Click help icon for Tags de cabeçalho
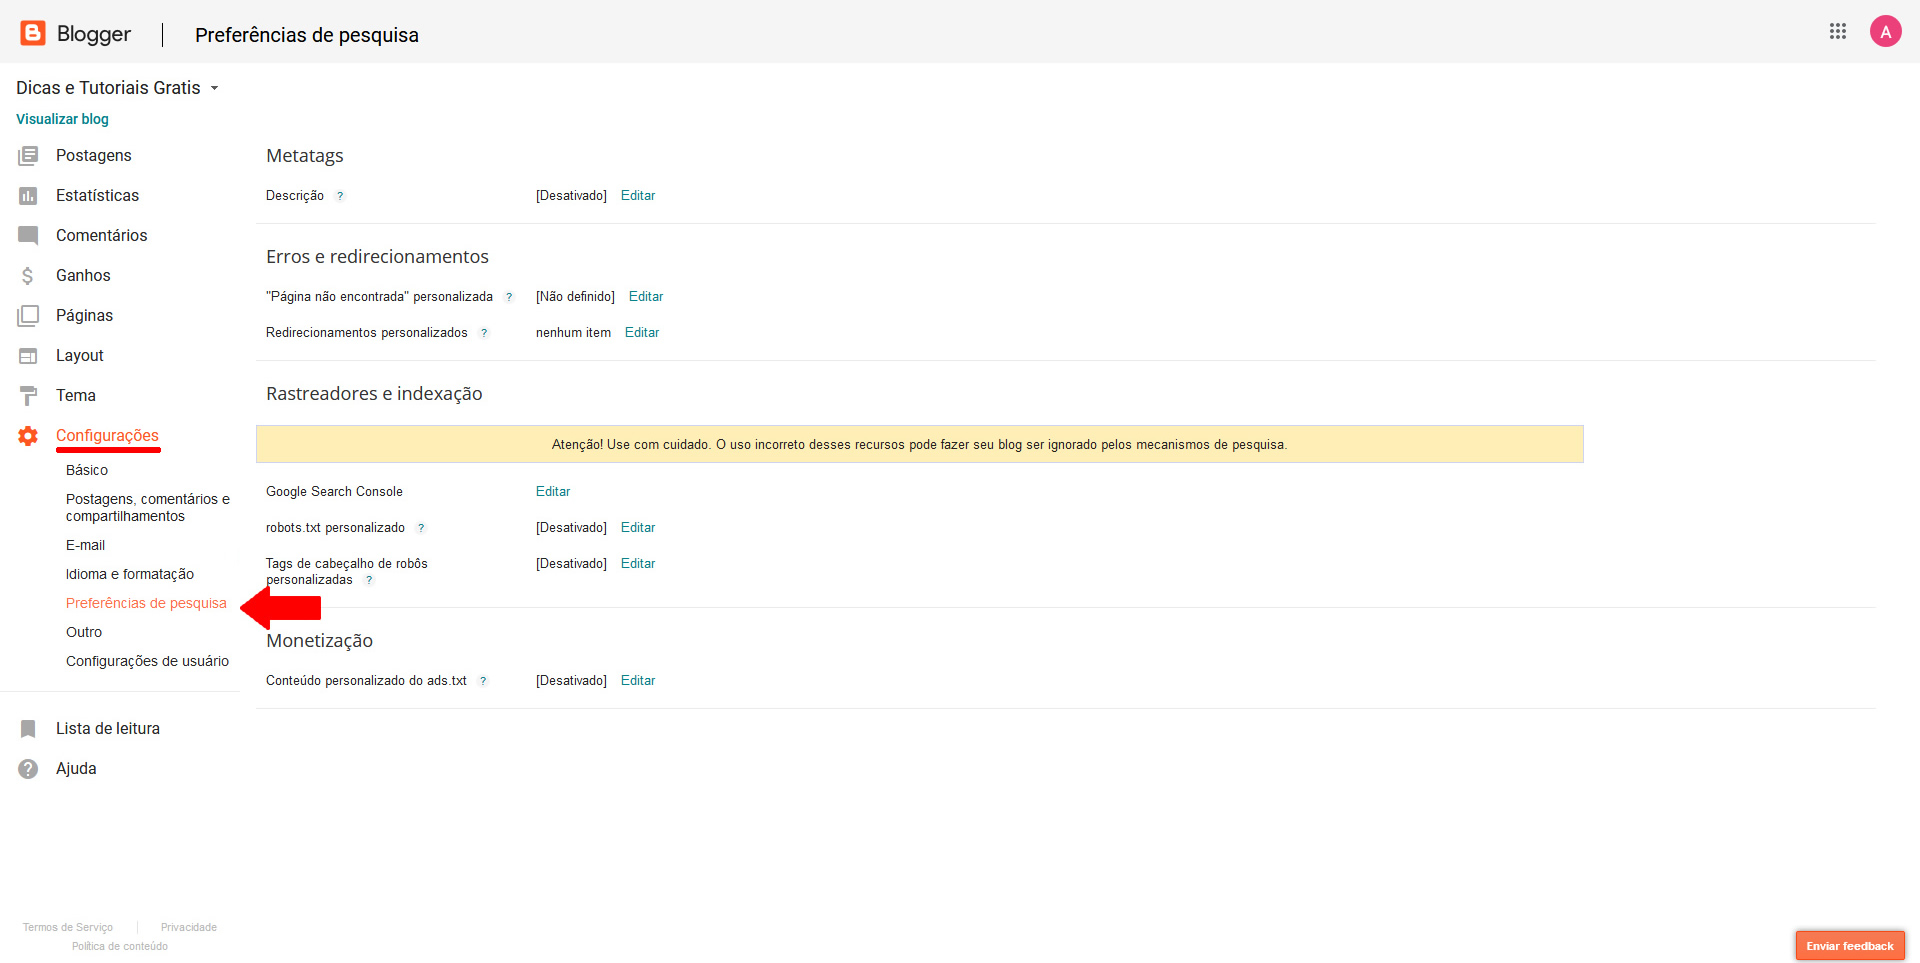 click(369, 580)
